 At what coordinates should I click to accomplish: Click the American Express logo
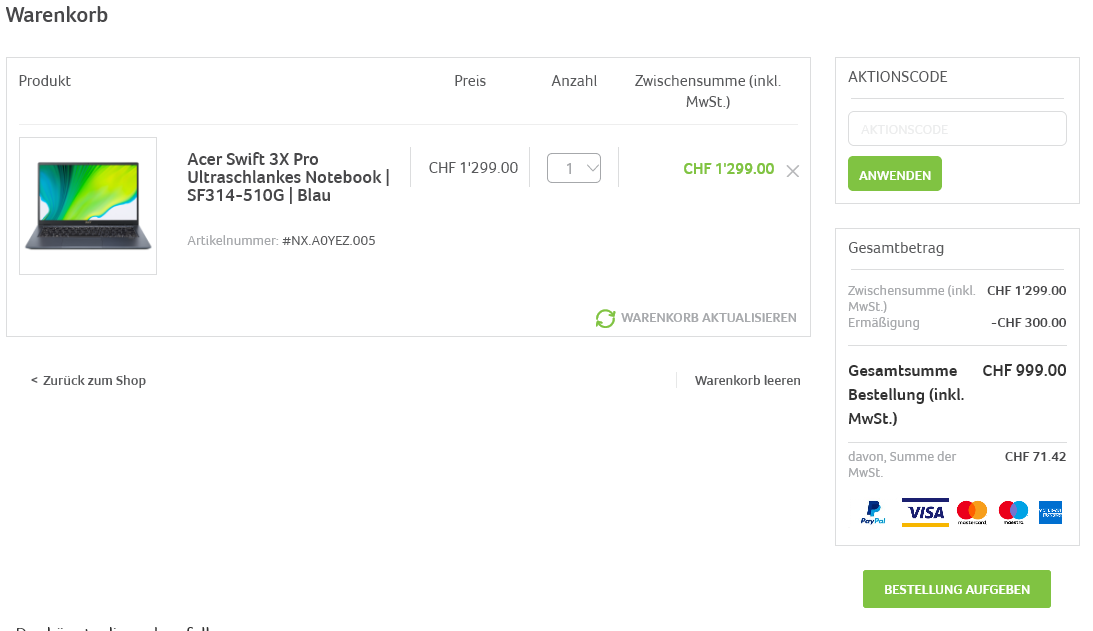click(1050, 512)
